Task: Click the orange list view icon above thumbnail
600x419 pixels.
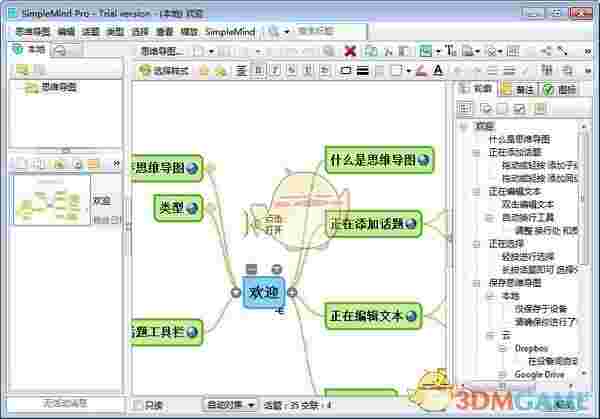Action: (93, 164)
